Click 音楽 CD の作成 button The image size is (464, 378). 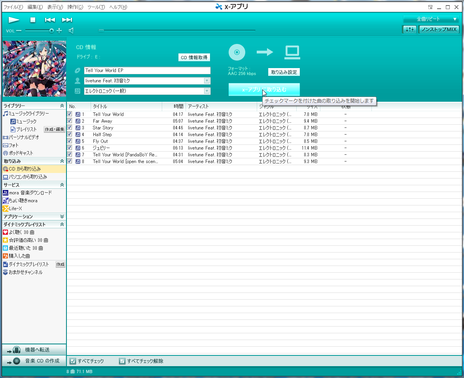[x=34, y=361]
